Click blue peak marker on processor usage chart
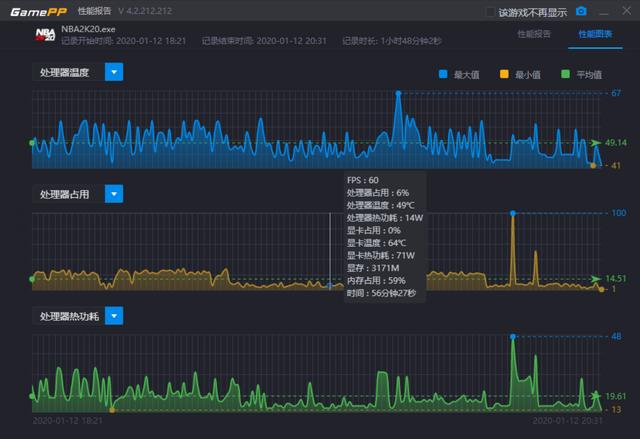 (x=513, y=213)
